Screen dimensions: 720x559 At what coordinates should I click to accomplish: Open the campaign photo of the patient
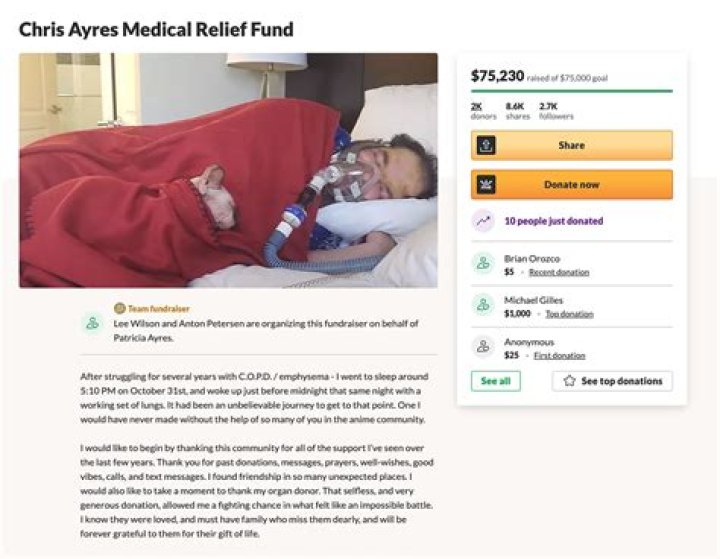point(228,170)
